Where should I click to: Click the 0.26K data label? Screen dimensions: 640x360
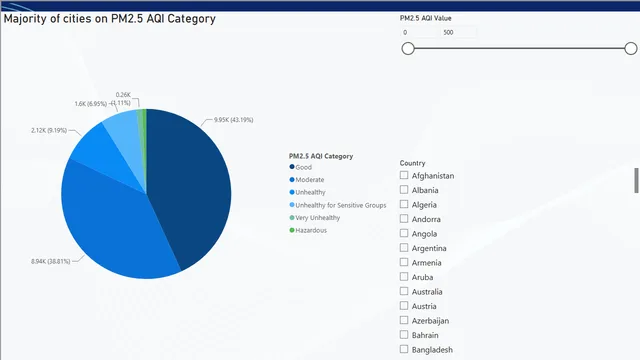(123, 95)
